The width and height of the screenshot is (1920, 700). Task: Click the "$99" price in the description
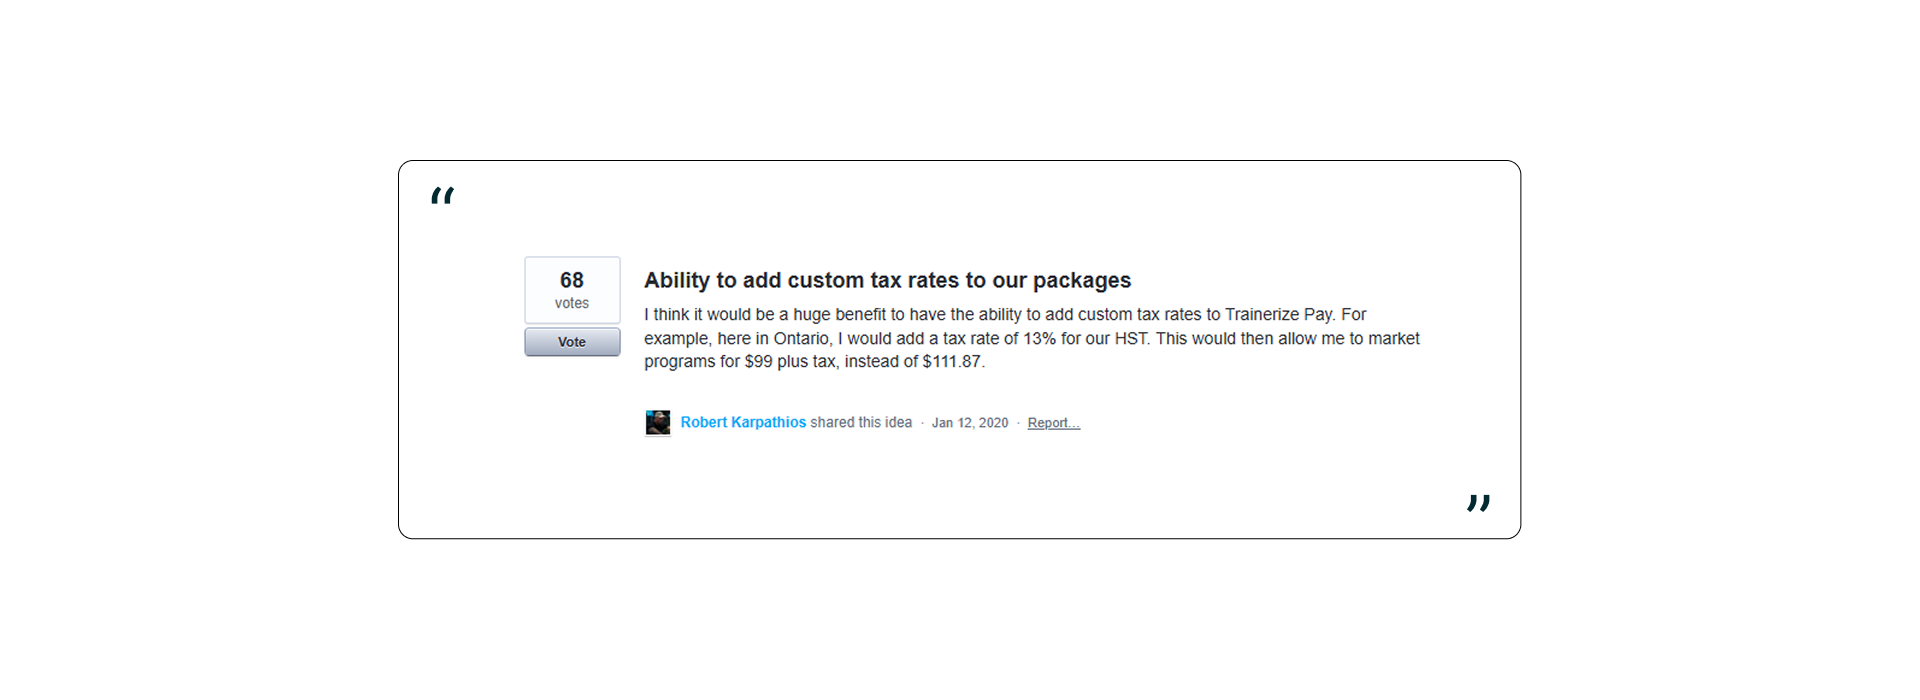coord(758,361)
